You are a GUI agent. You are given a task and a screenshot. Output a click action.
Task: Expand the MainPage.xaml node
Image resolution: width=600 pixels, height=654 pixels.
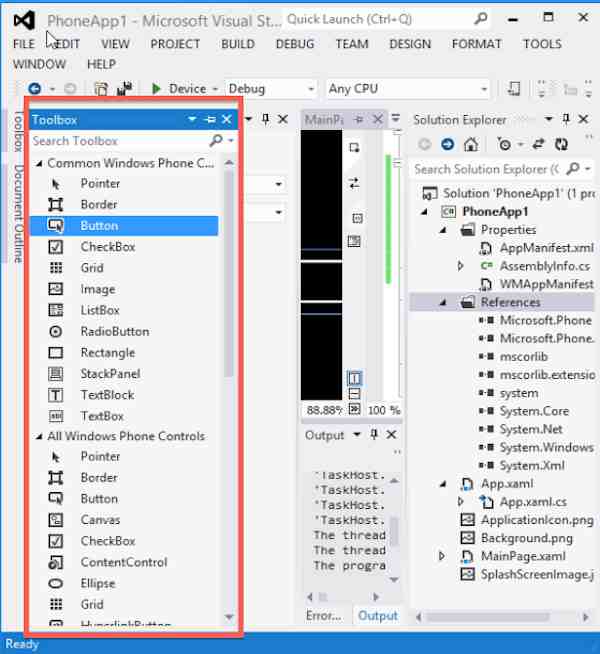pyautogui.click(x=442, y=556)
